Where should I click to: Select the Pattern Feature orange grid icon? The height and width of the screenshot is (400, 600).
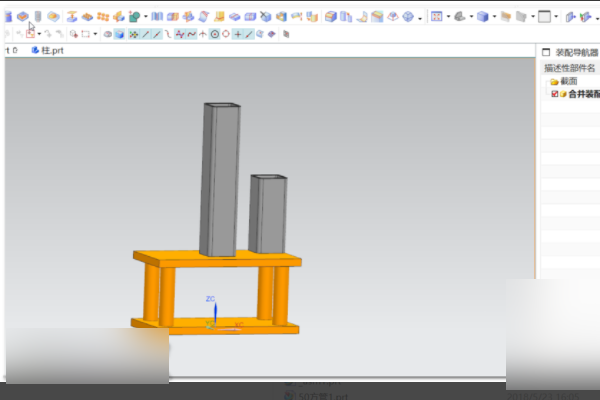pos(103,16)
